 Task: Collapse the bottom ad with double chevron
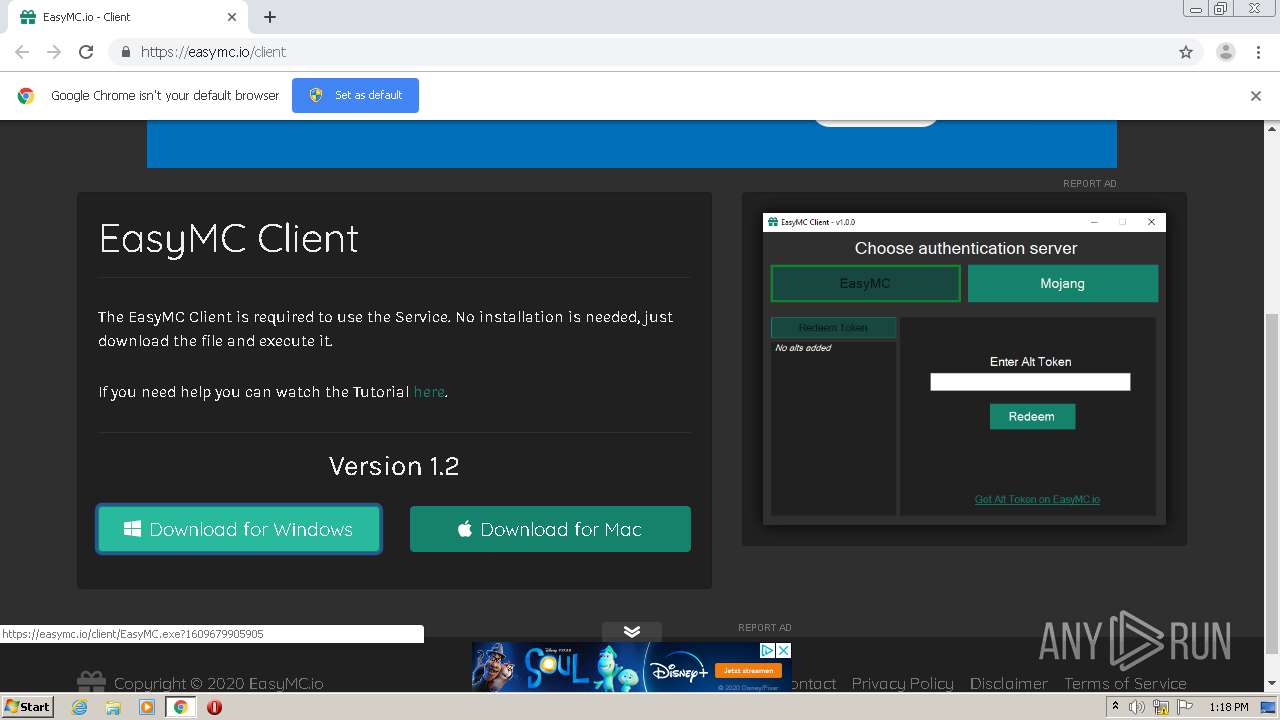[632, 632]
